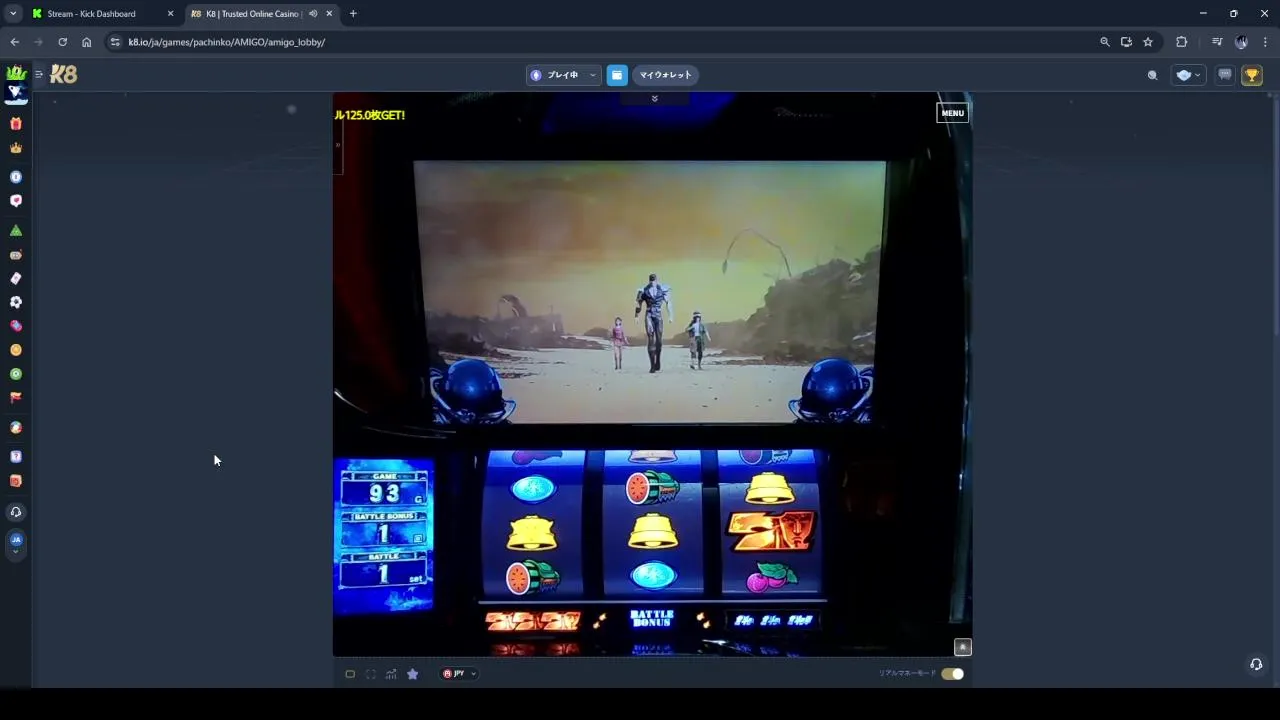Click the white round badge sidebar icon

16,177
